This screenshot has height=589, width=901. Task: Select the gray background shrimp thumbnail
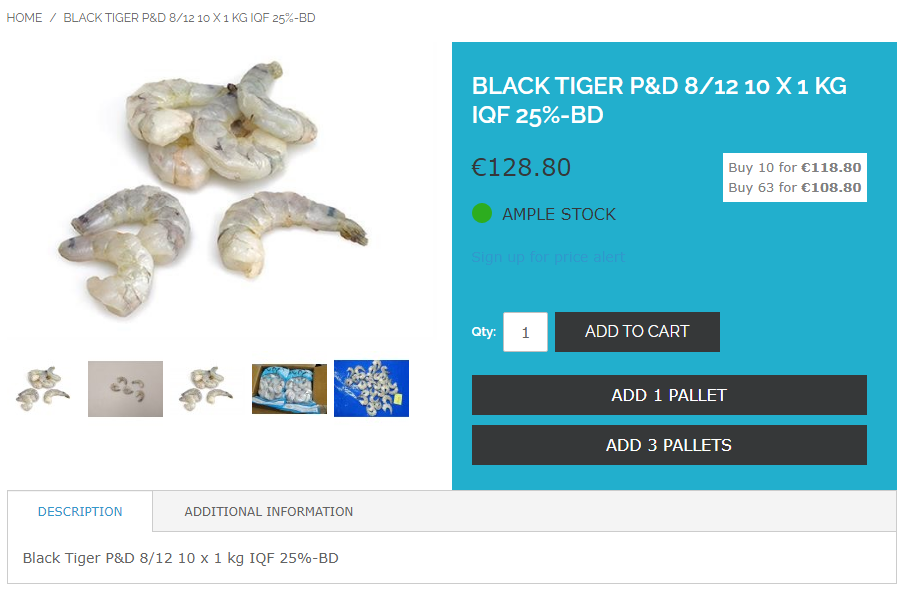point(125,389)
